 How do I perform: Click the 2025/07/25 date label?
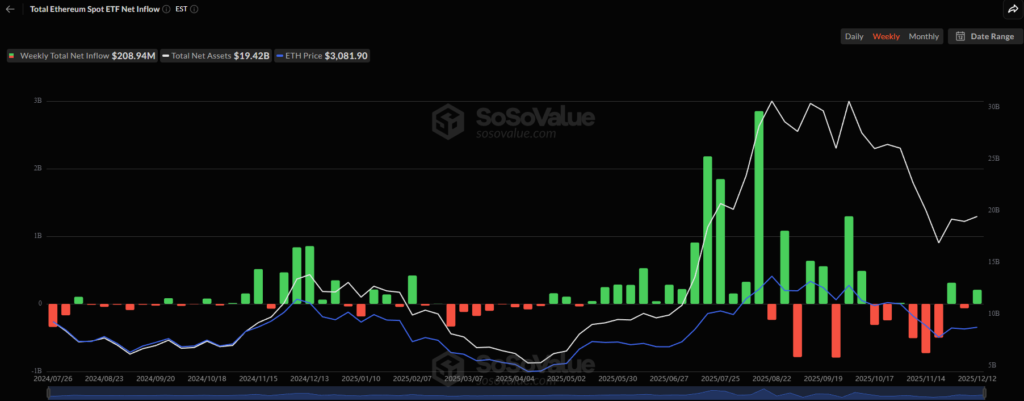pos(720,378)
